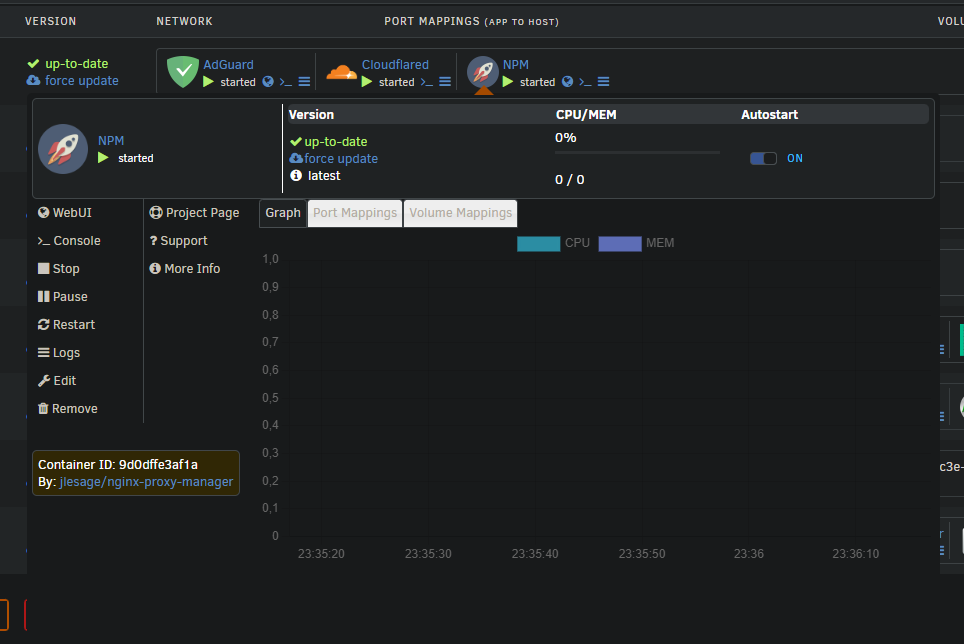This screenshot has height=644, width=964.
Task: Click up-to-date status in detail panel
Action: [x=329, y=141]
